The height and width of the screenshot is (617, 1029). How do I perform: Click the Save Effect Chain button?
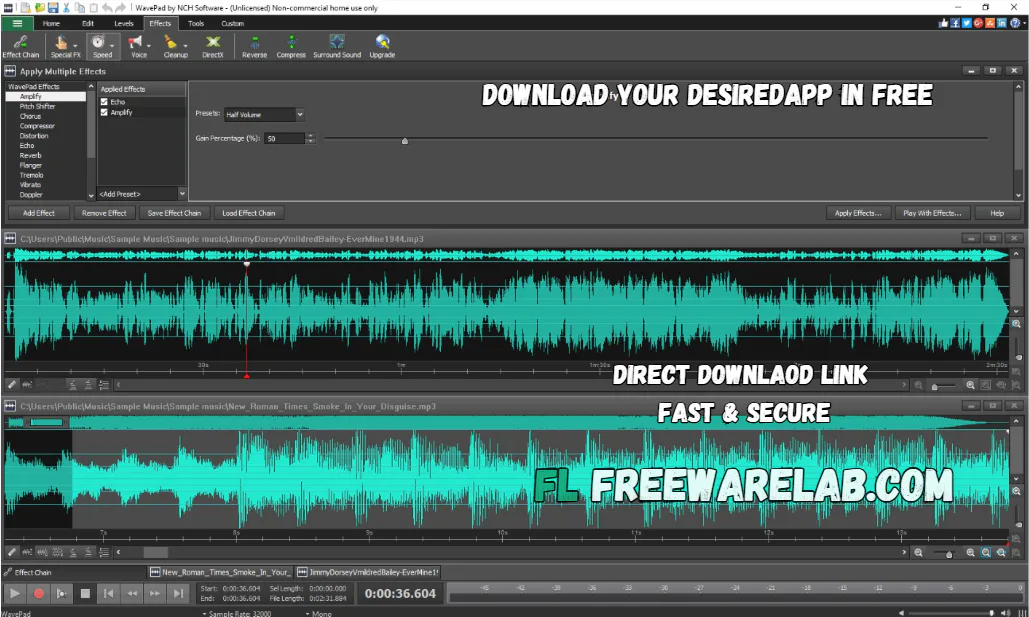(x=174, y=213)
